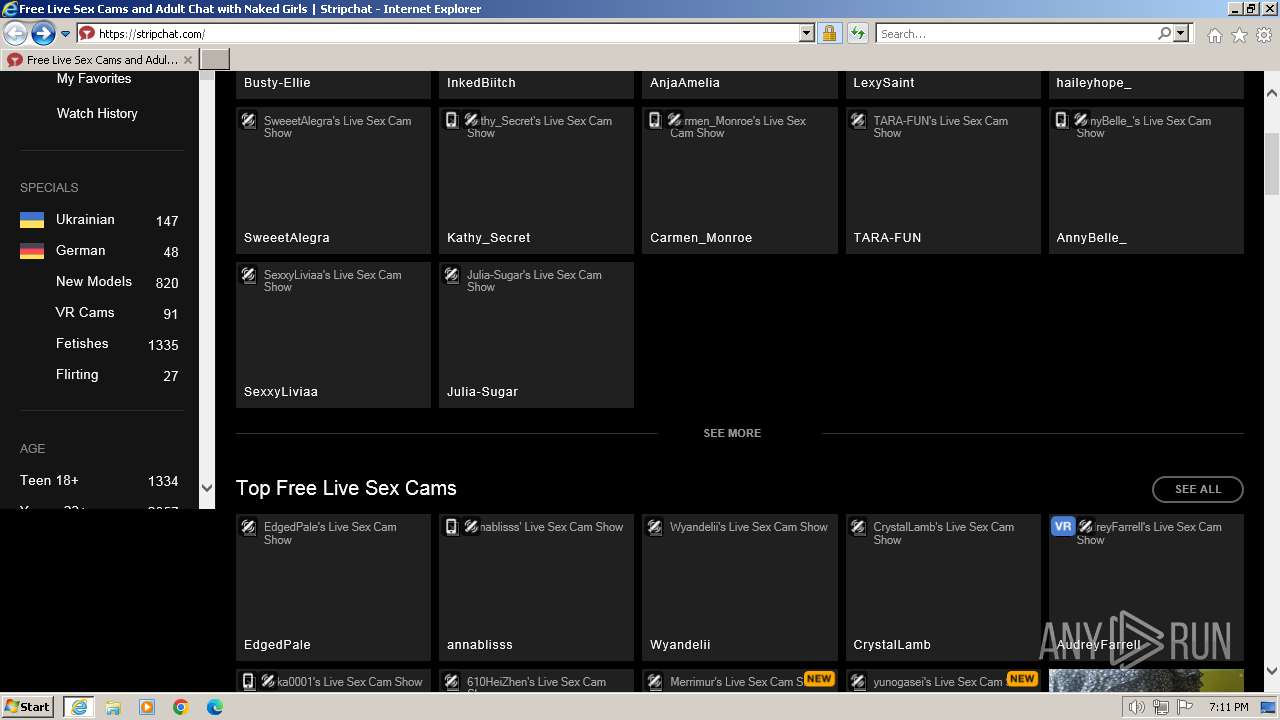Viewport: 1280px width, 720px height.
Task: Click the mobile icon on Carmen_Monroe card
Action: click(655, 120)
